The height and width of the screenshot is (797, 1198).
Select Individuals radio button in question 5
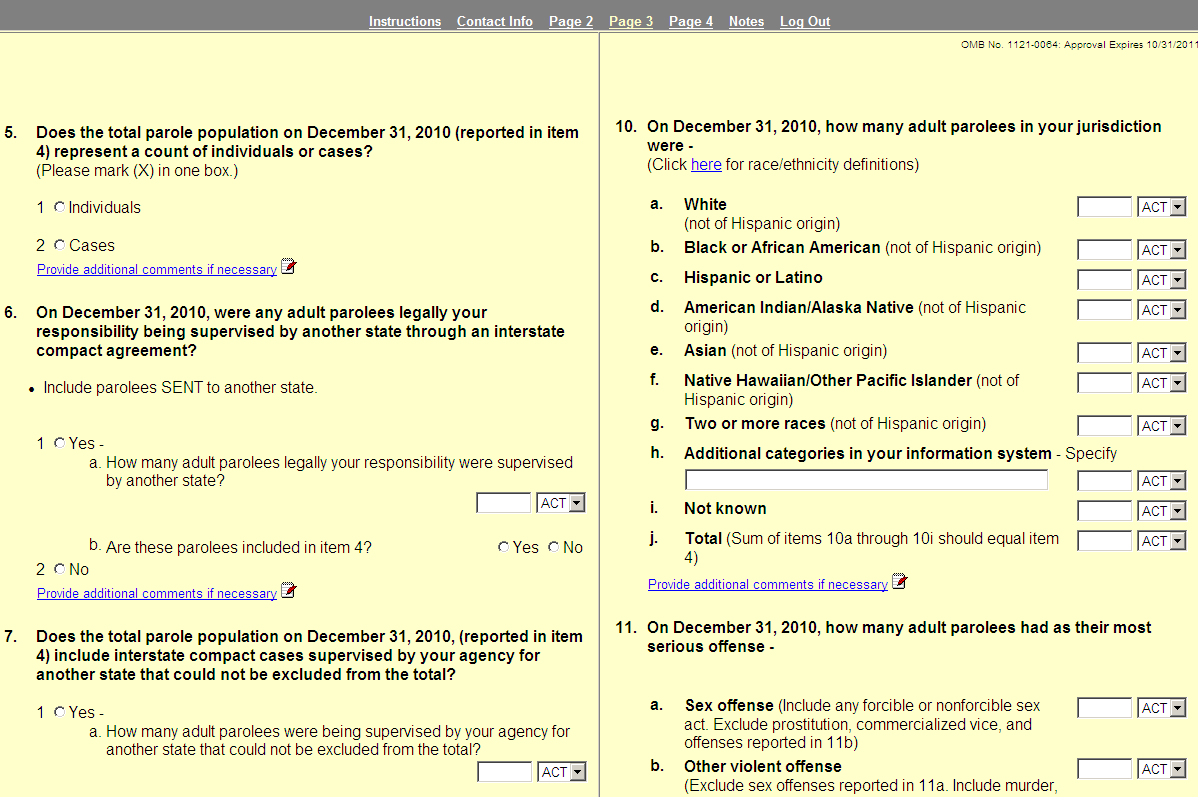coord(60,207)
